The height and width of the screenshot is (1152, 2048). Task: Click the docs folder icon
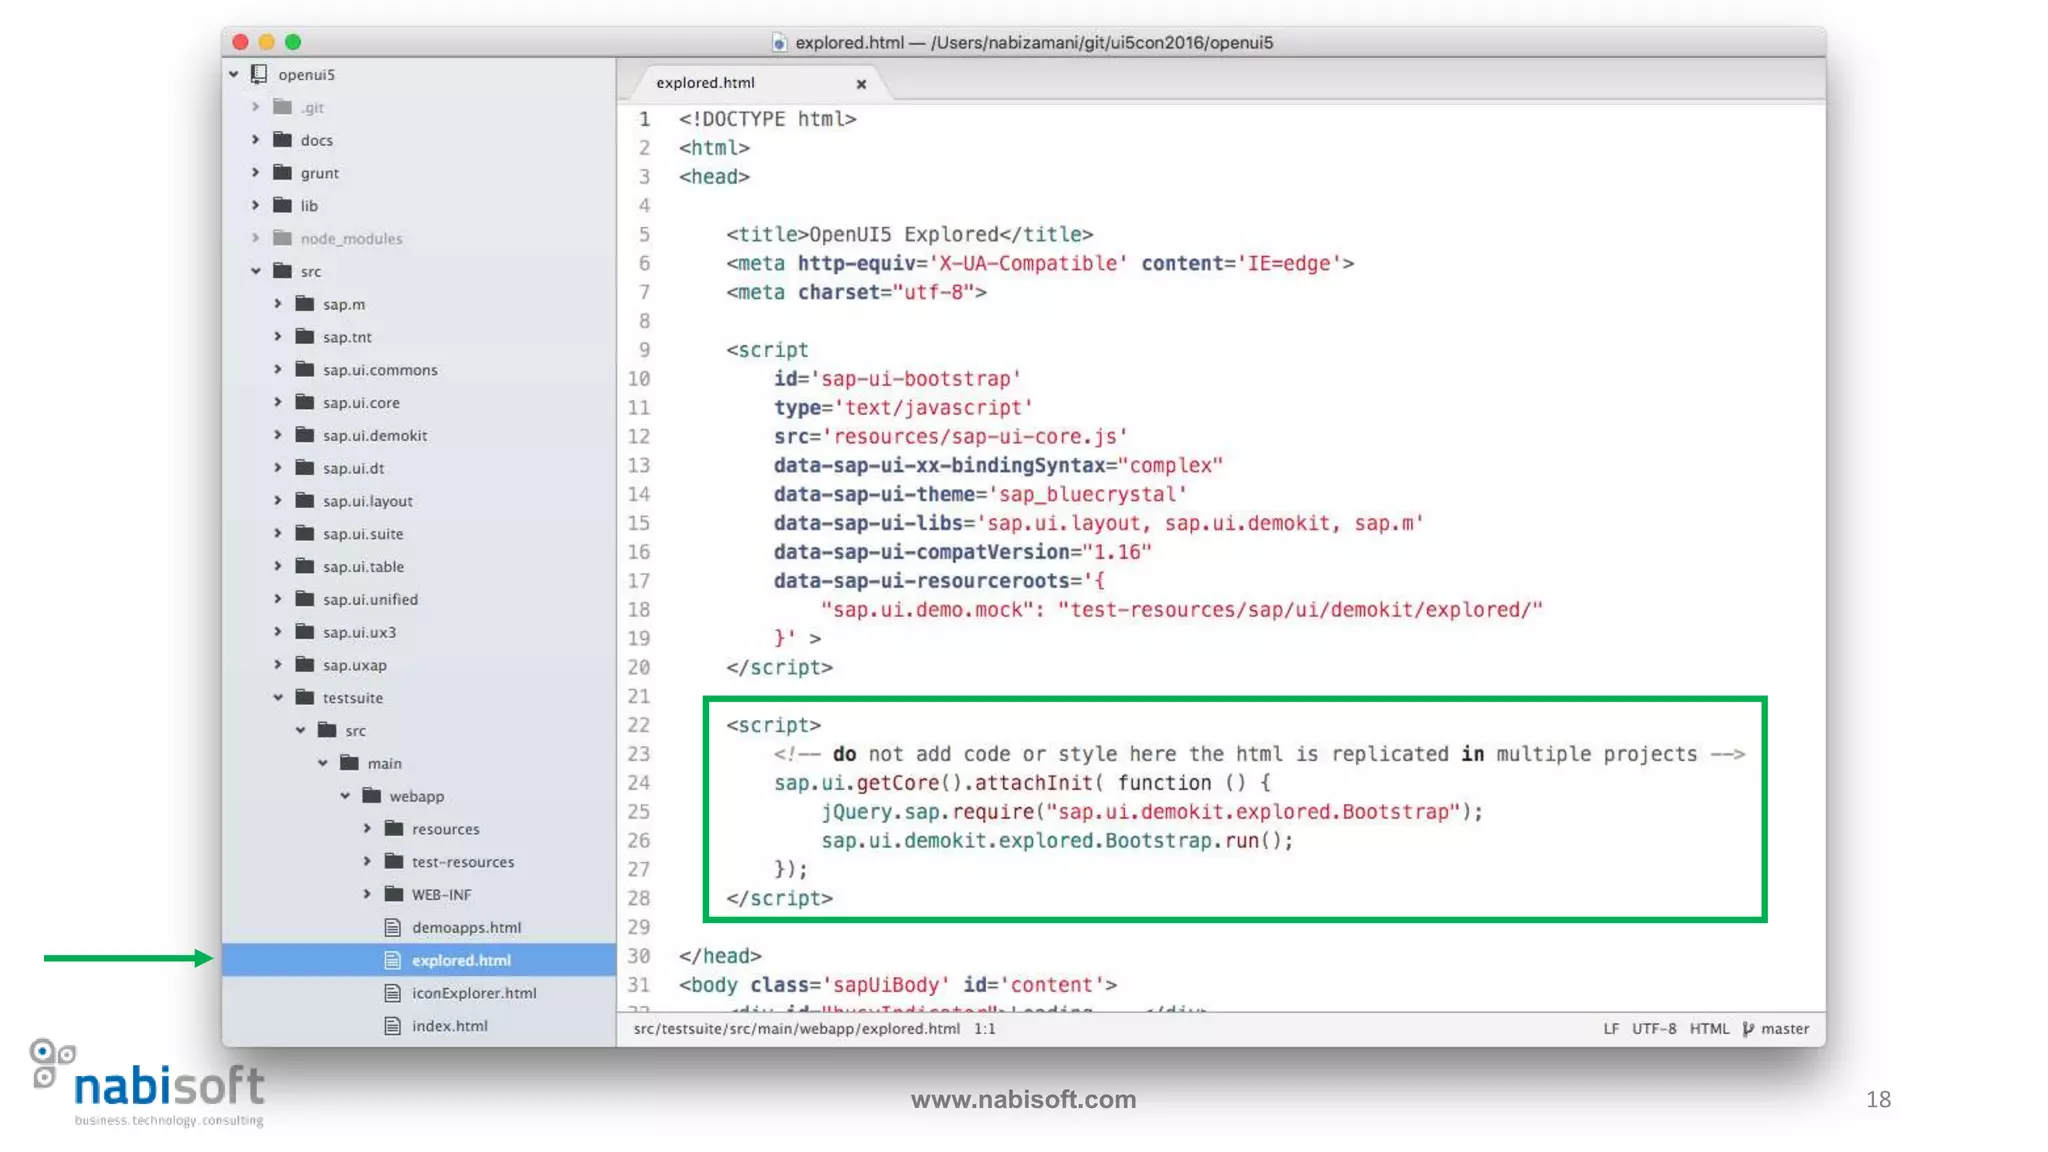283,140
